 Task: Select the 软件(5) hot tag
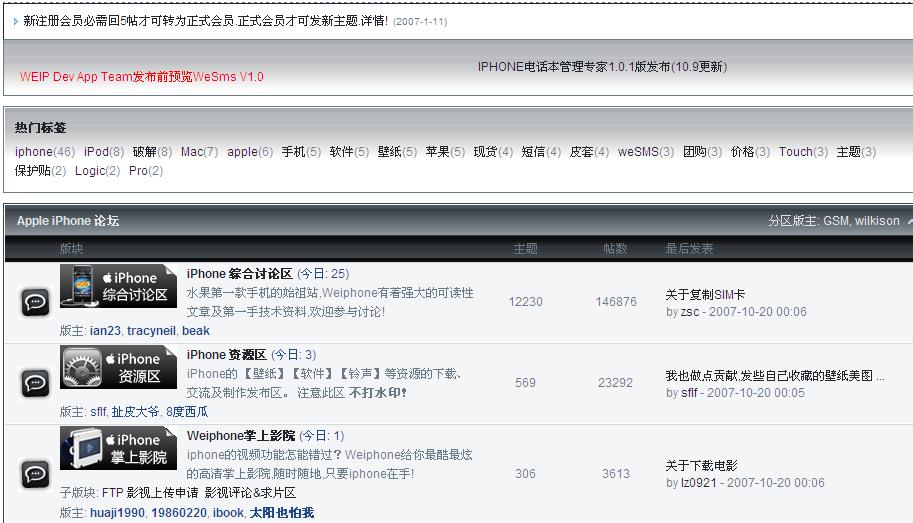tap(349, 151)
